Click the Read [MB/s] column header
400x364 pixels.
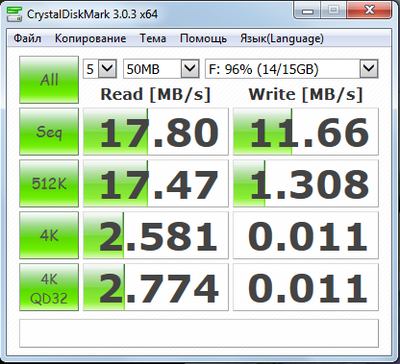[156, 95]
